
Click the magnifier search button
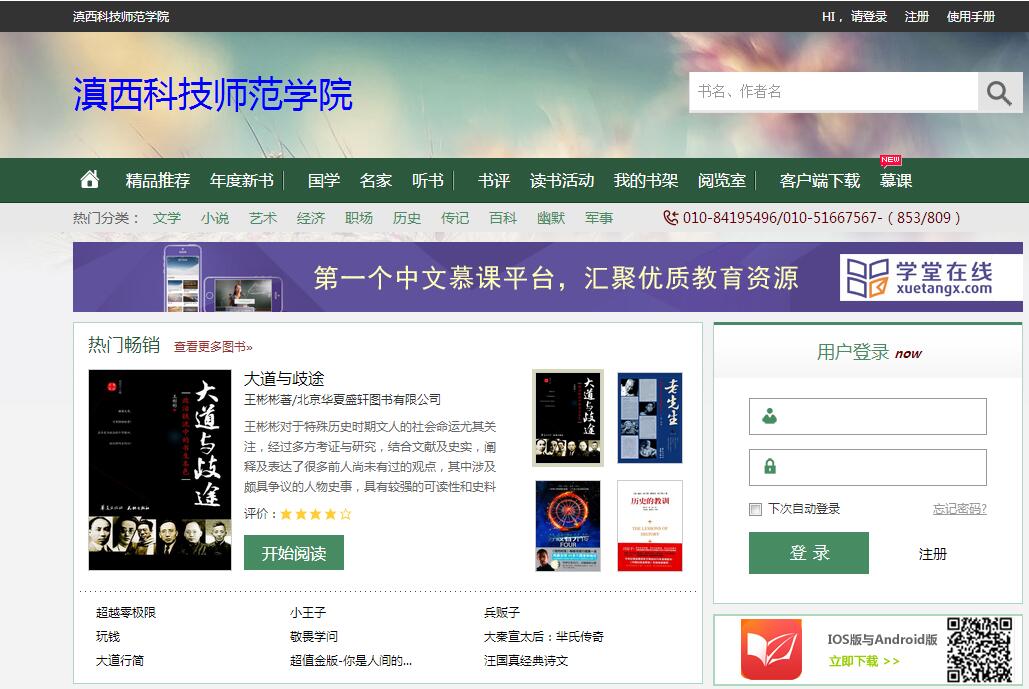999,93
